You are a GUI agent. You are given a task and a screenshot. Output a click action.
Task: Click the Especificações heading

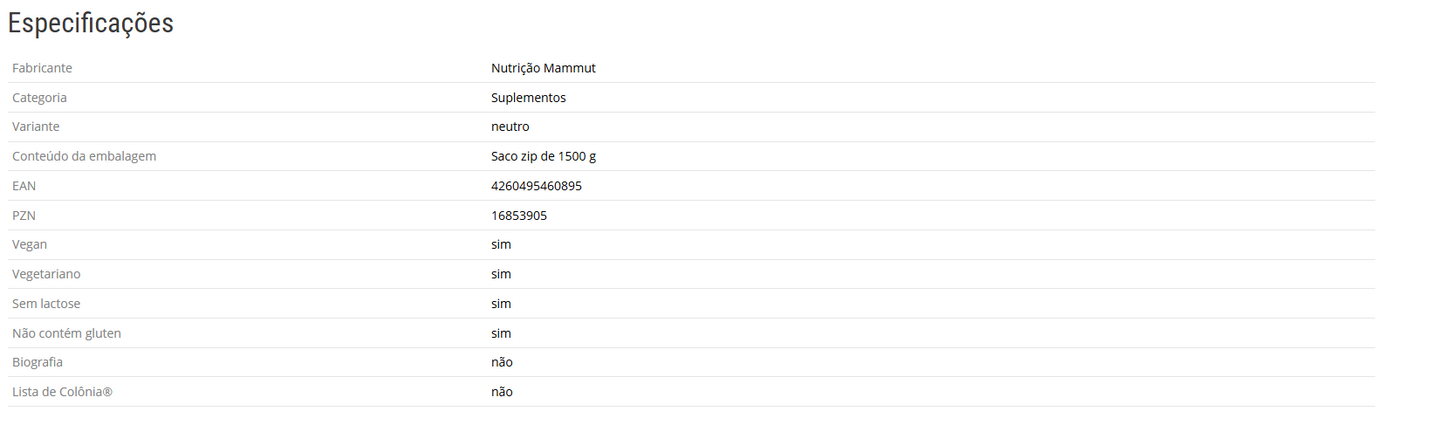pyautogui.click(x=91, y=24)
